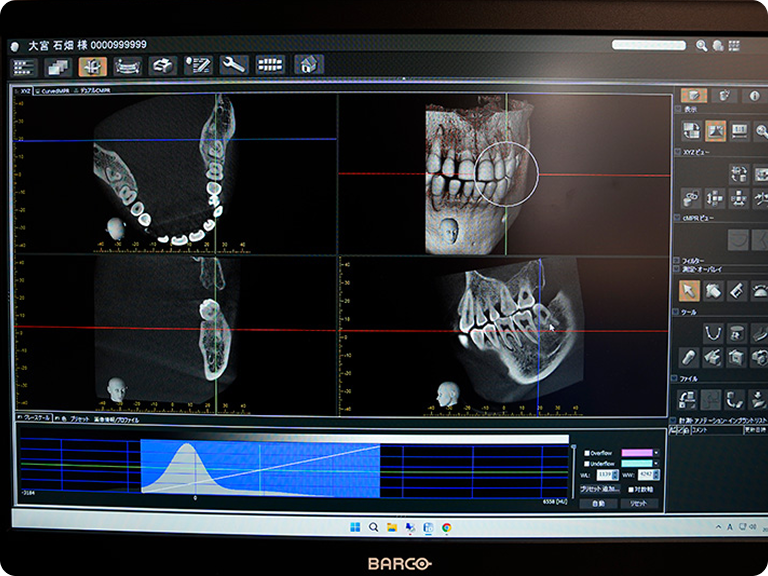Click the list view icon in top toolbar
Viewport: 768px width, 576px height.
point(24,66)
